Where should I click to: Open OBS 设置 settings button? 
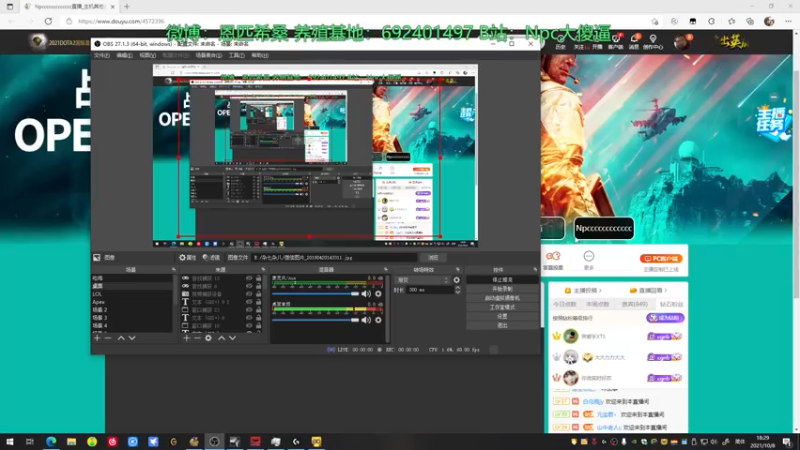(x=502, y=316)
